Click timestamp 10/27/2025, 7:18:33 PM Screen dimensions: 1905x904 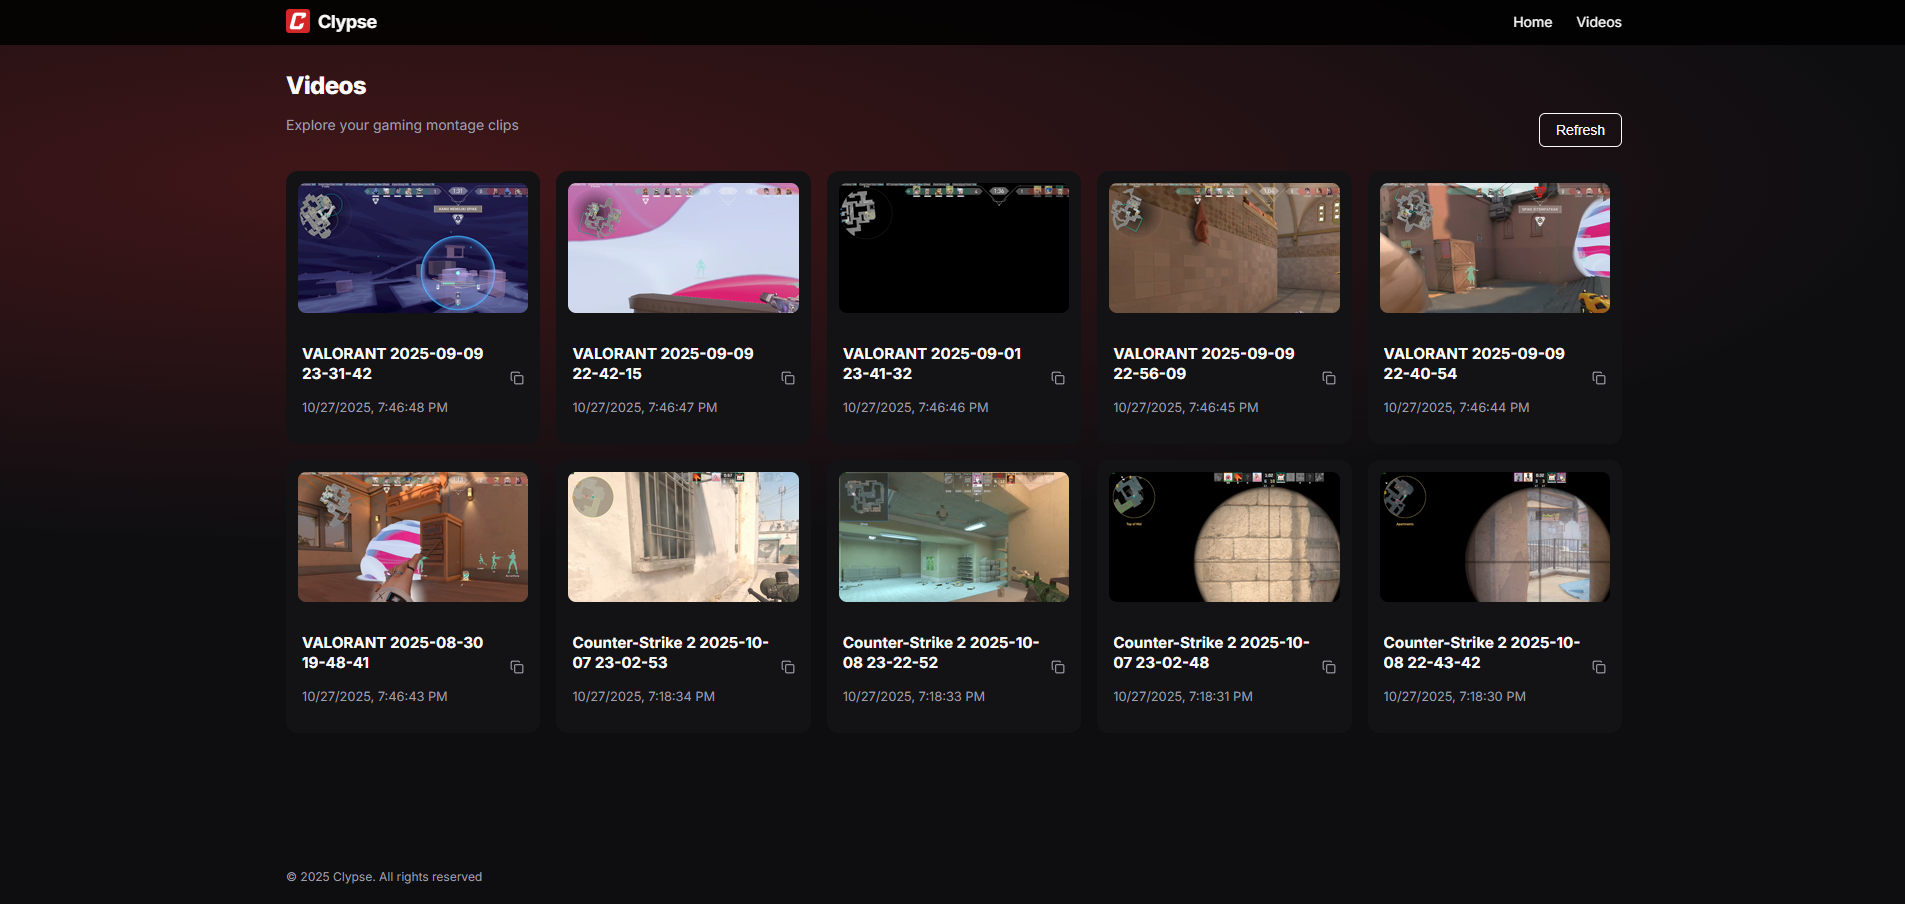pyautogui.click(x=914, y=697)
